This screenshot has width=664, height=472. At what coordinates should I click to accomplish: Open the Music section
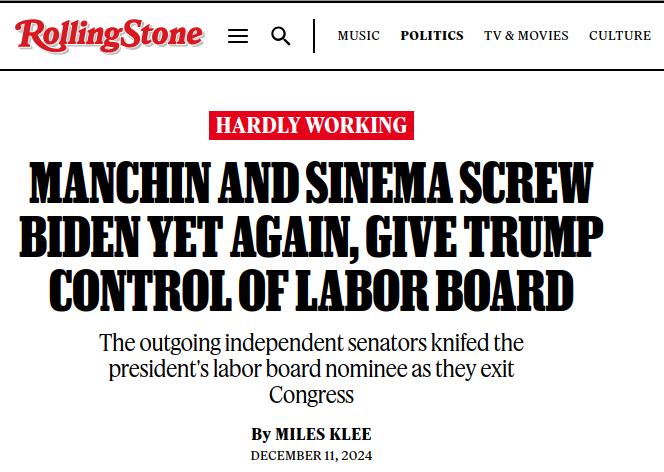point(358,36)
